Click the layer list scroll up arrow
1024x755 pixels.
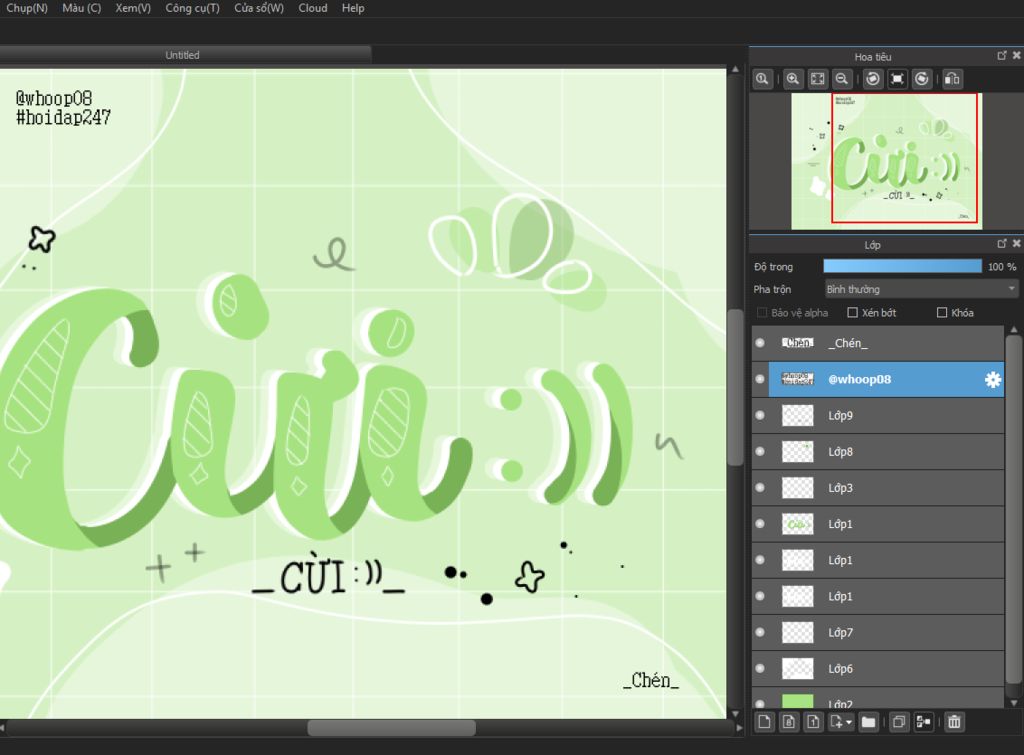(1014, 330)
